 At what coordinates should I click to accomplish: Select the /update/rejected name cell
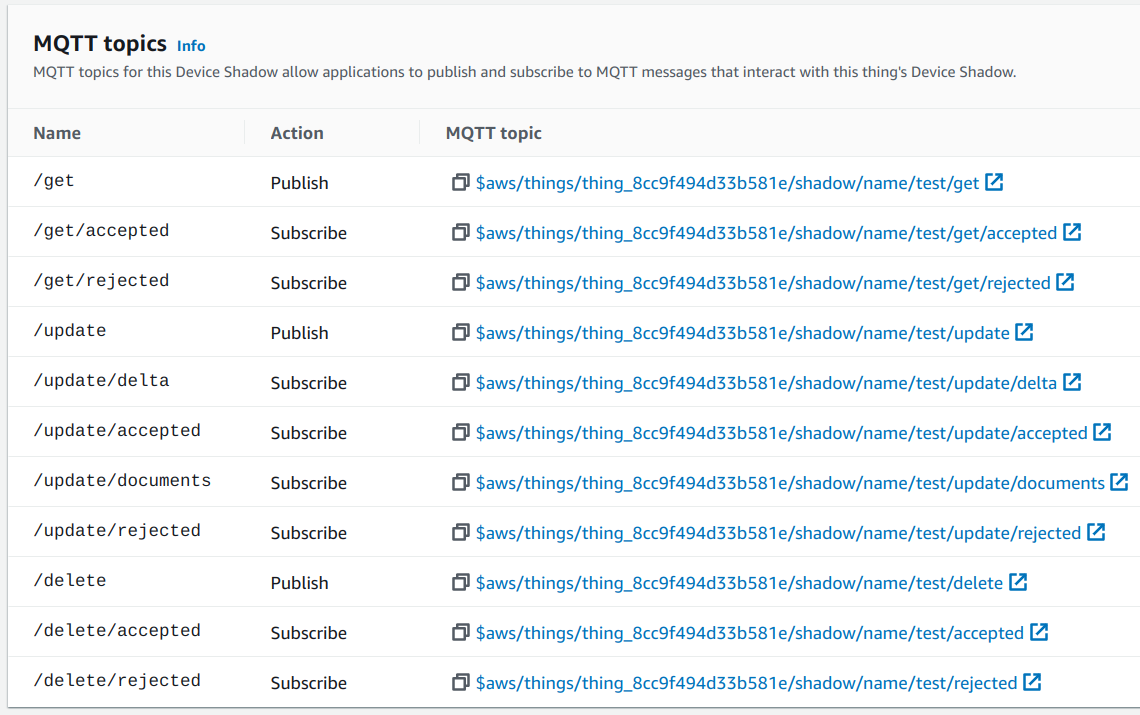pos(117,531)
